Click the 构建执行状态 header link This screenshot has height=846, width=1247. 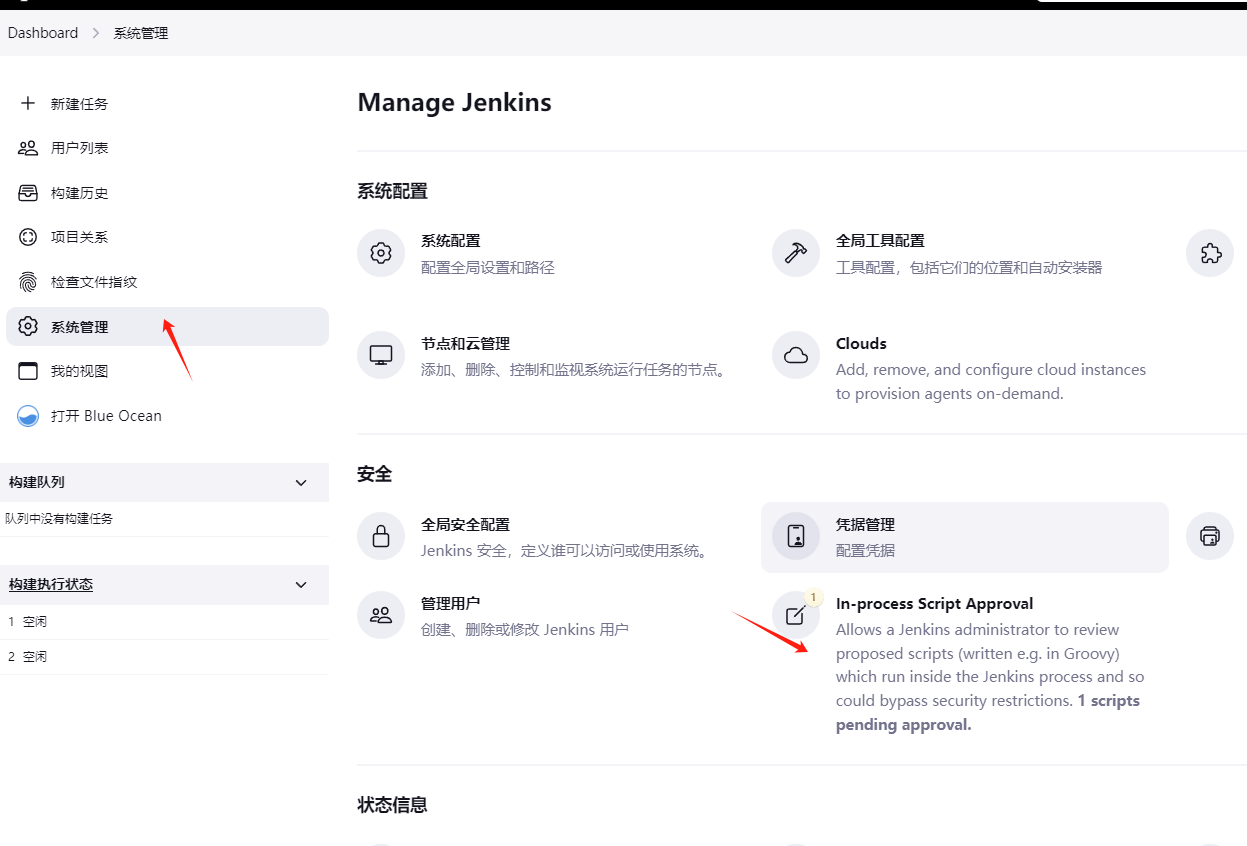51,584
